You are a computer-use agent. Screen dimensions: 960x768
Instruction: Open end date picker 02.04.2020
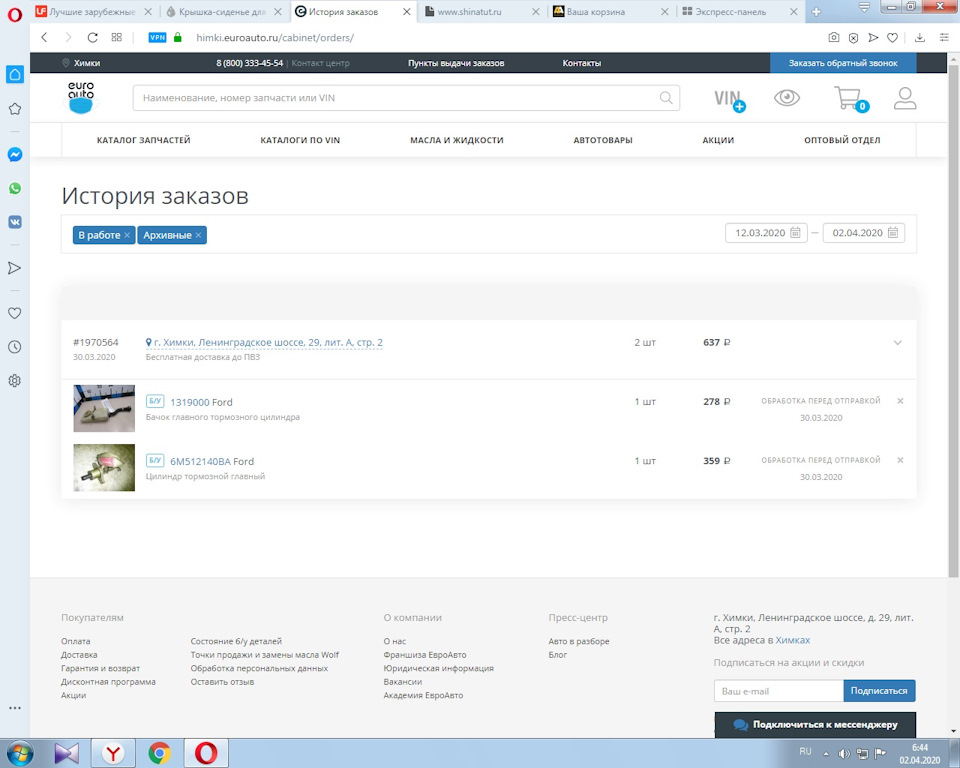tap(864, 233)
